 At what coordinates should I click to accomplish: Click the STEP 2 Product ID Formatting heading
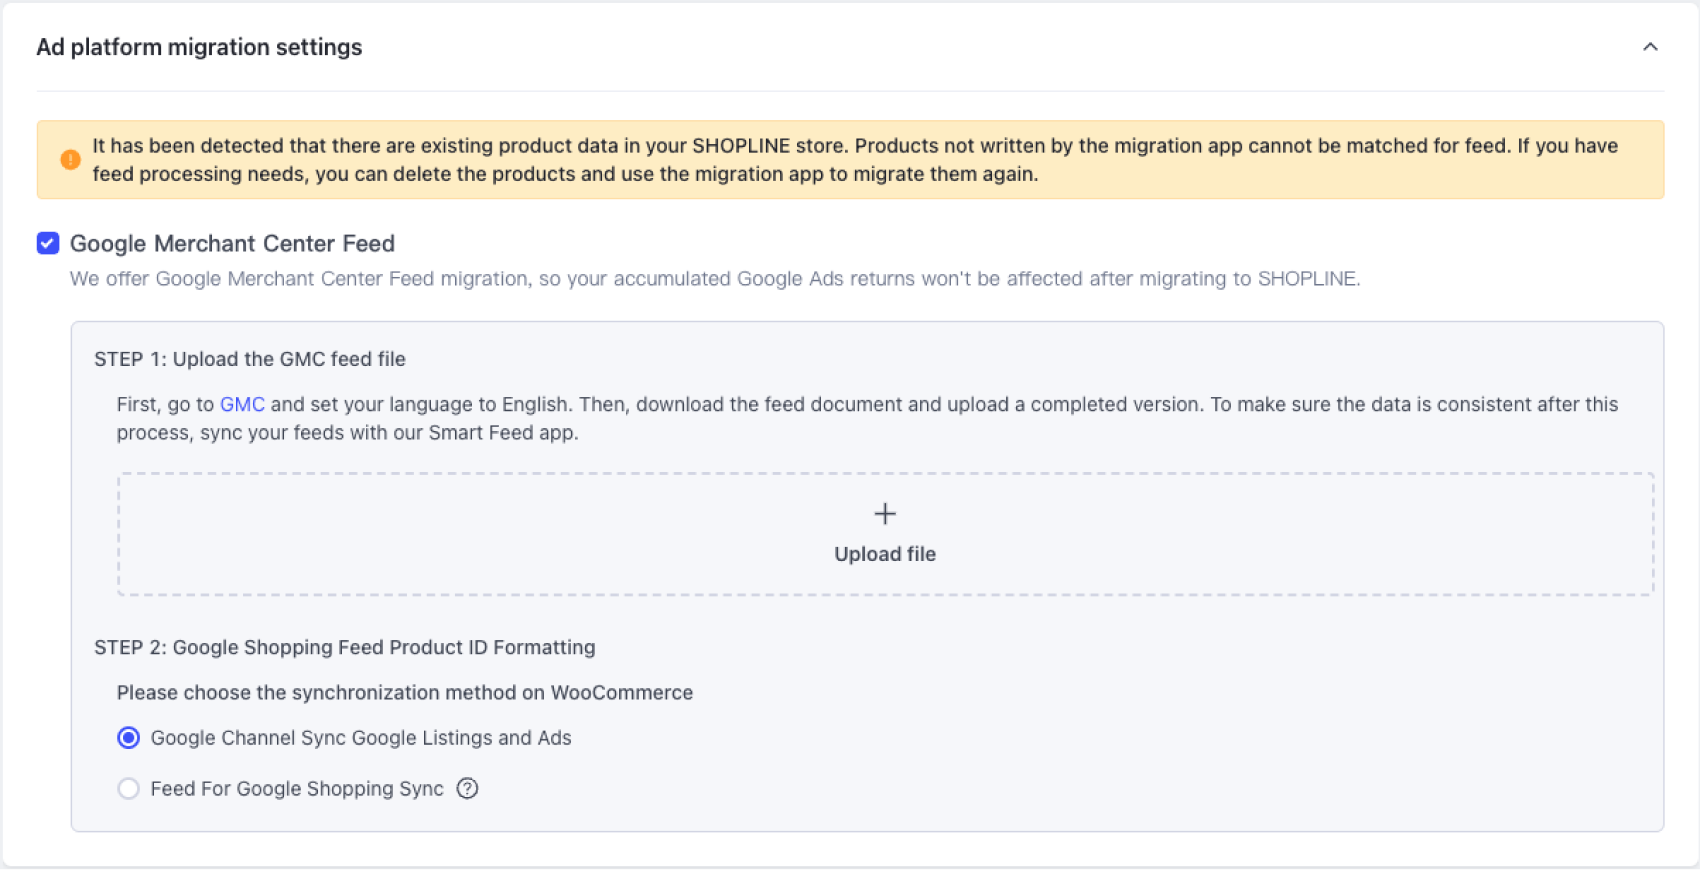pyautogui.click(x=345, y=647)
